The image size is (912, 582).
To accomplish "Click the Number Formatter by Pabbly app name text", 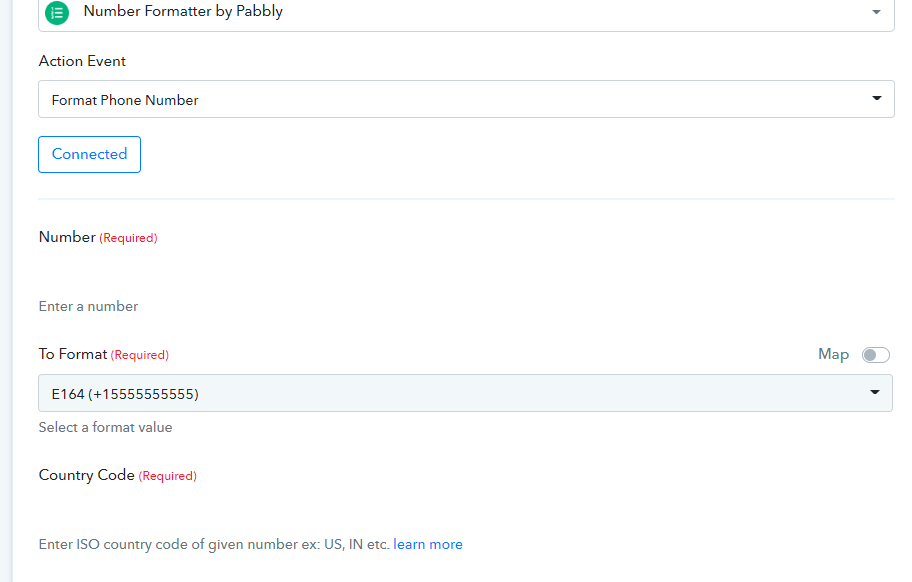I will click(x=183, y=11).
